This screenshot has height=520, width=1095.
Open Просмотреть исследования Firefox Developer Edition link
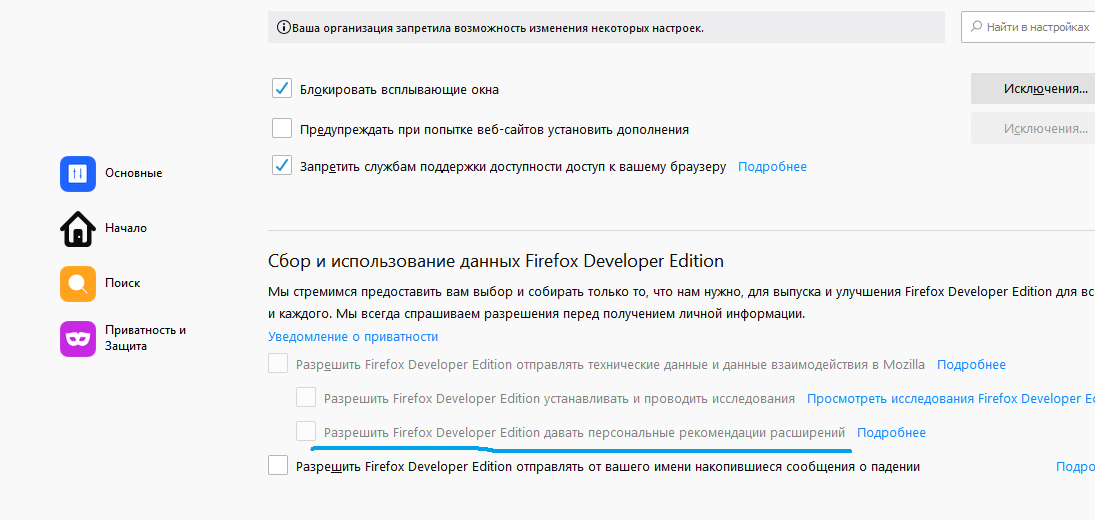[x=951, y=399]
